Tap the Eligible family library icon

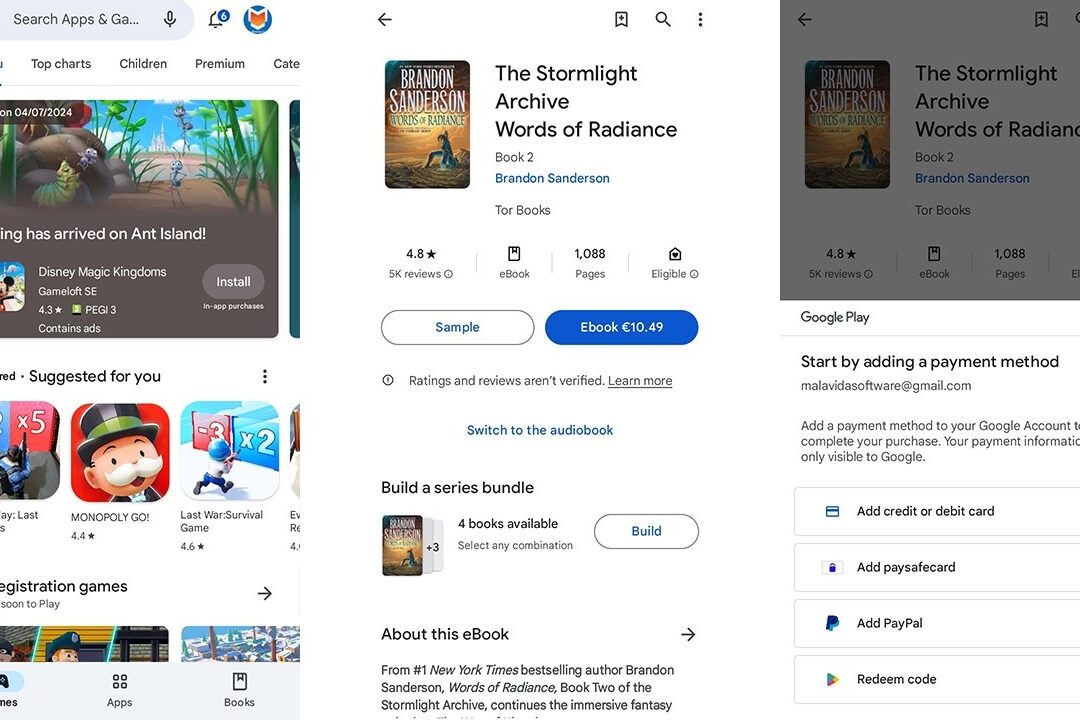675,254
